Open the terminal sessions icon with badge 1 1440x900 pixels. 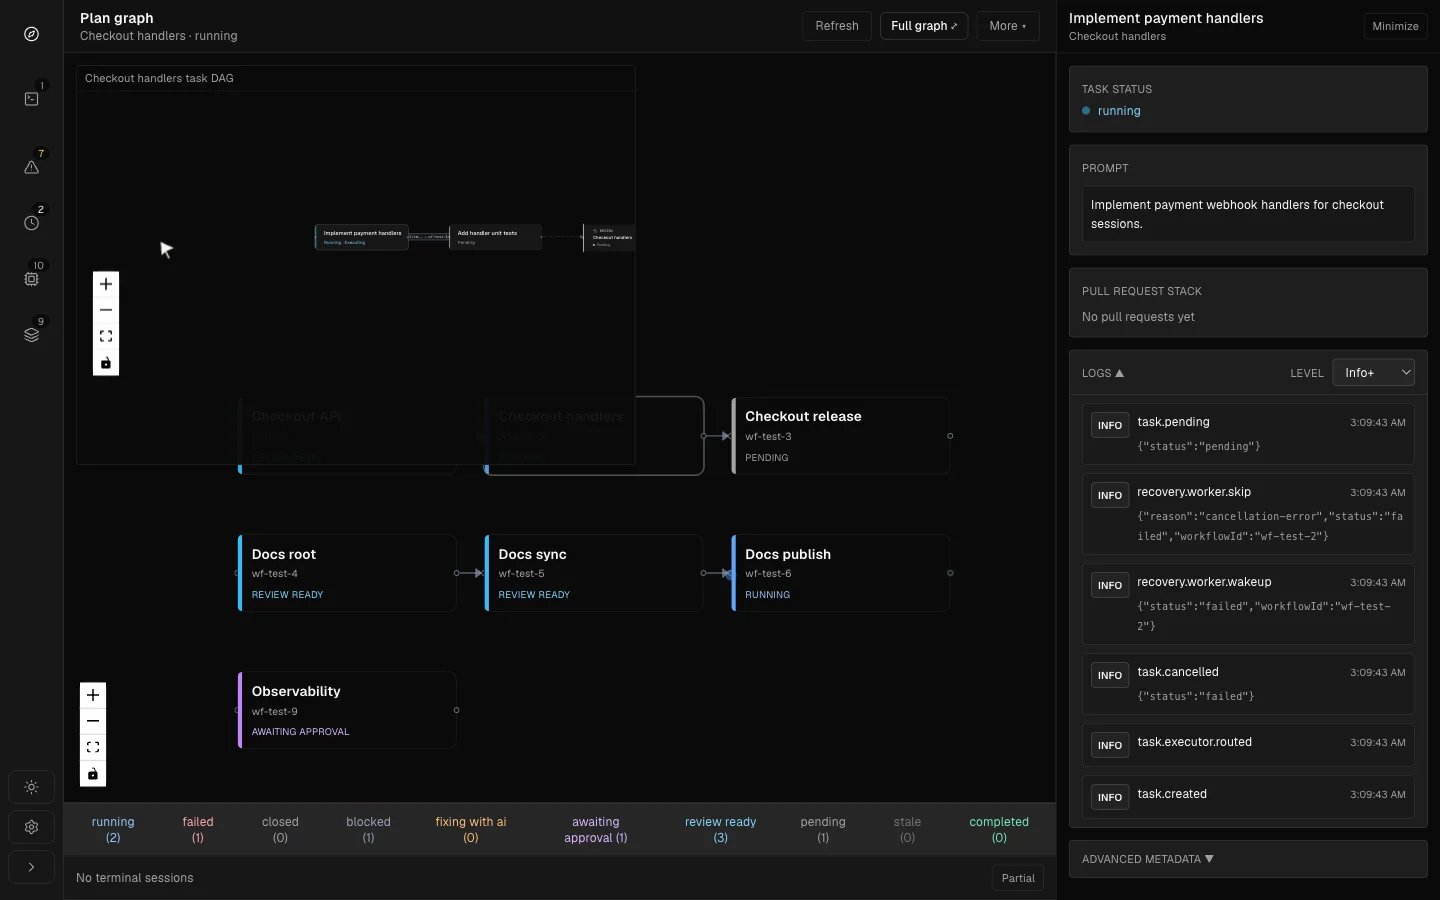(31, 99)
